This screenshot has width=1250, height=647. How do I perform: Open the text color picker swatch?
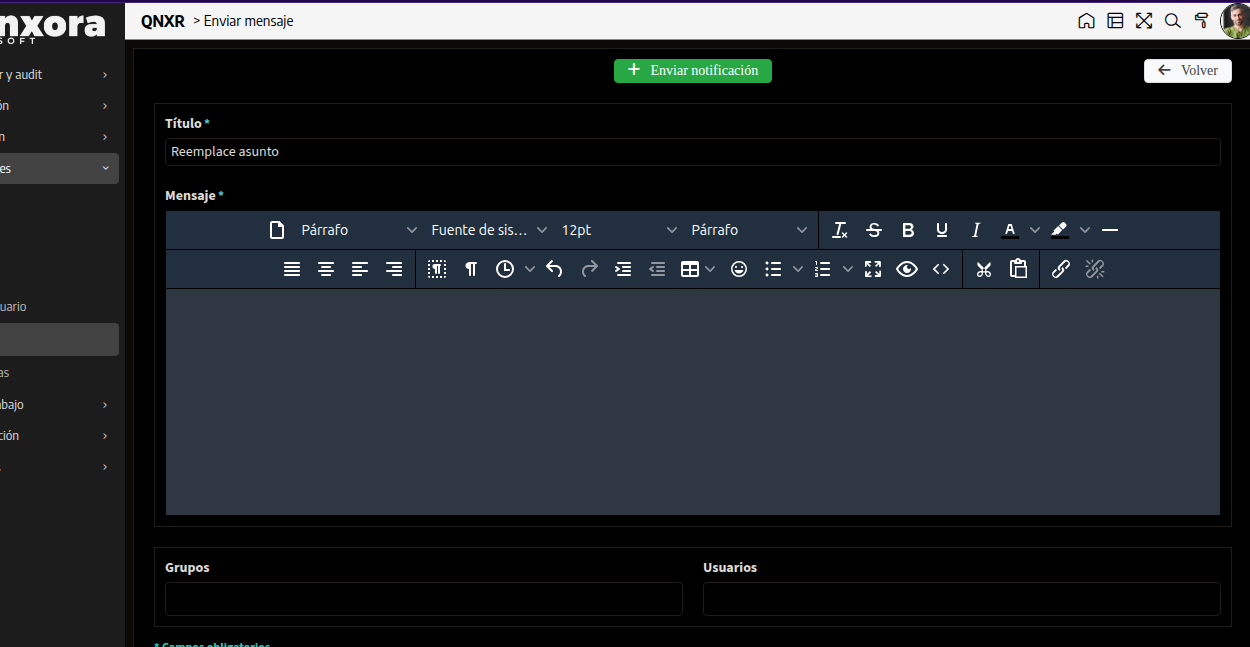1010,230
